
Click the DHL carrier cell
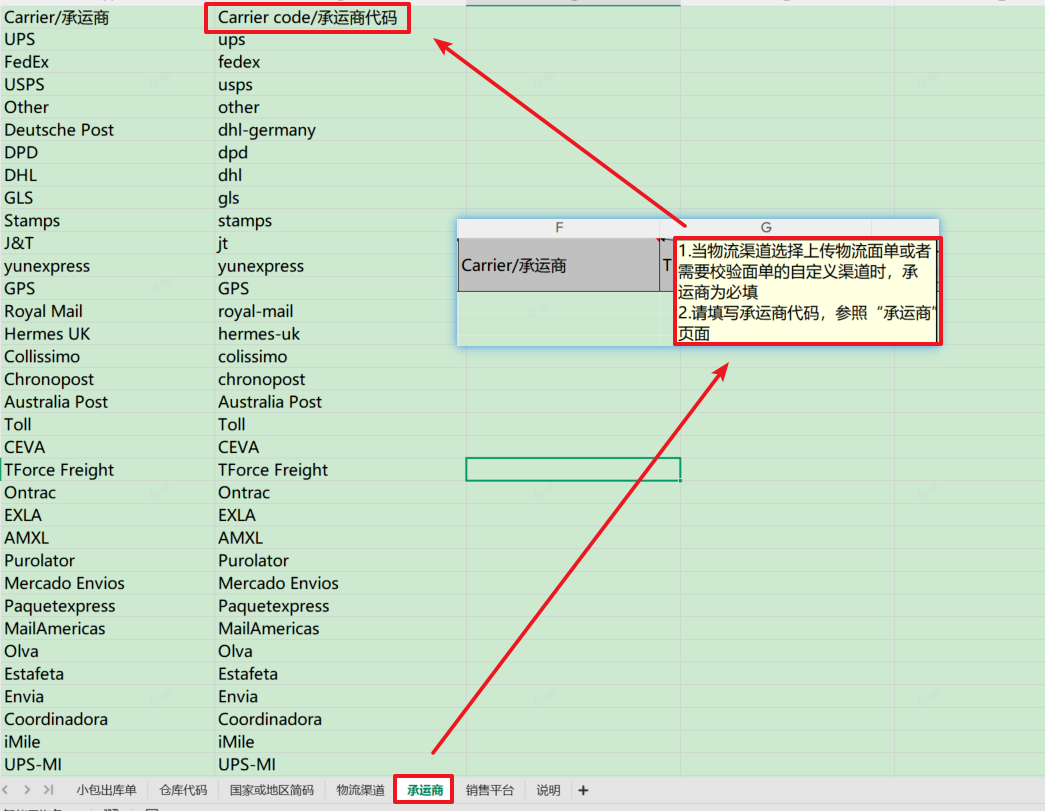click(107, 175)
